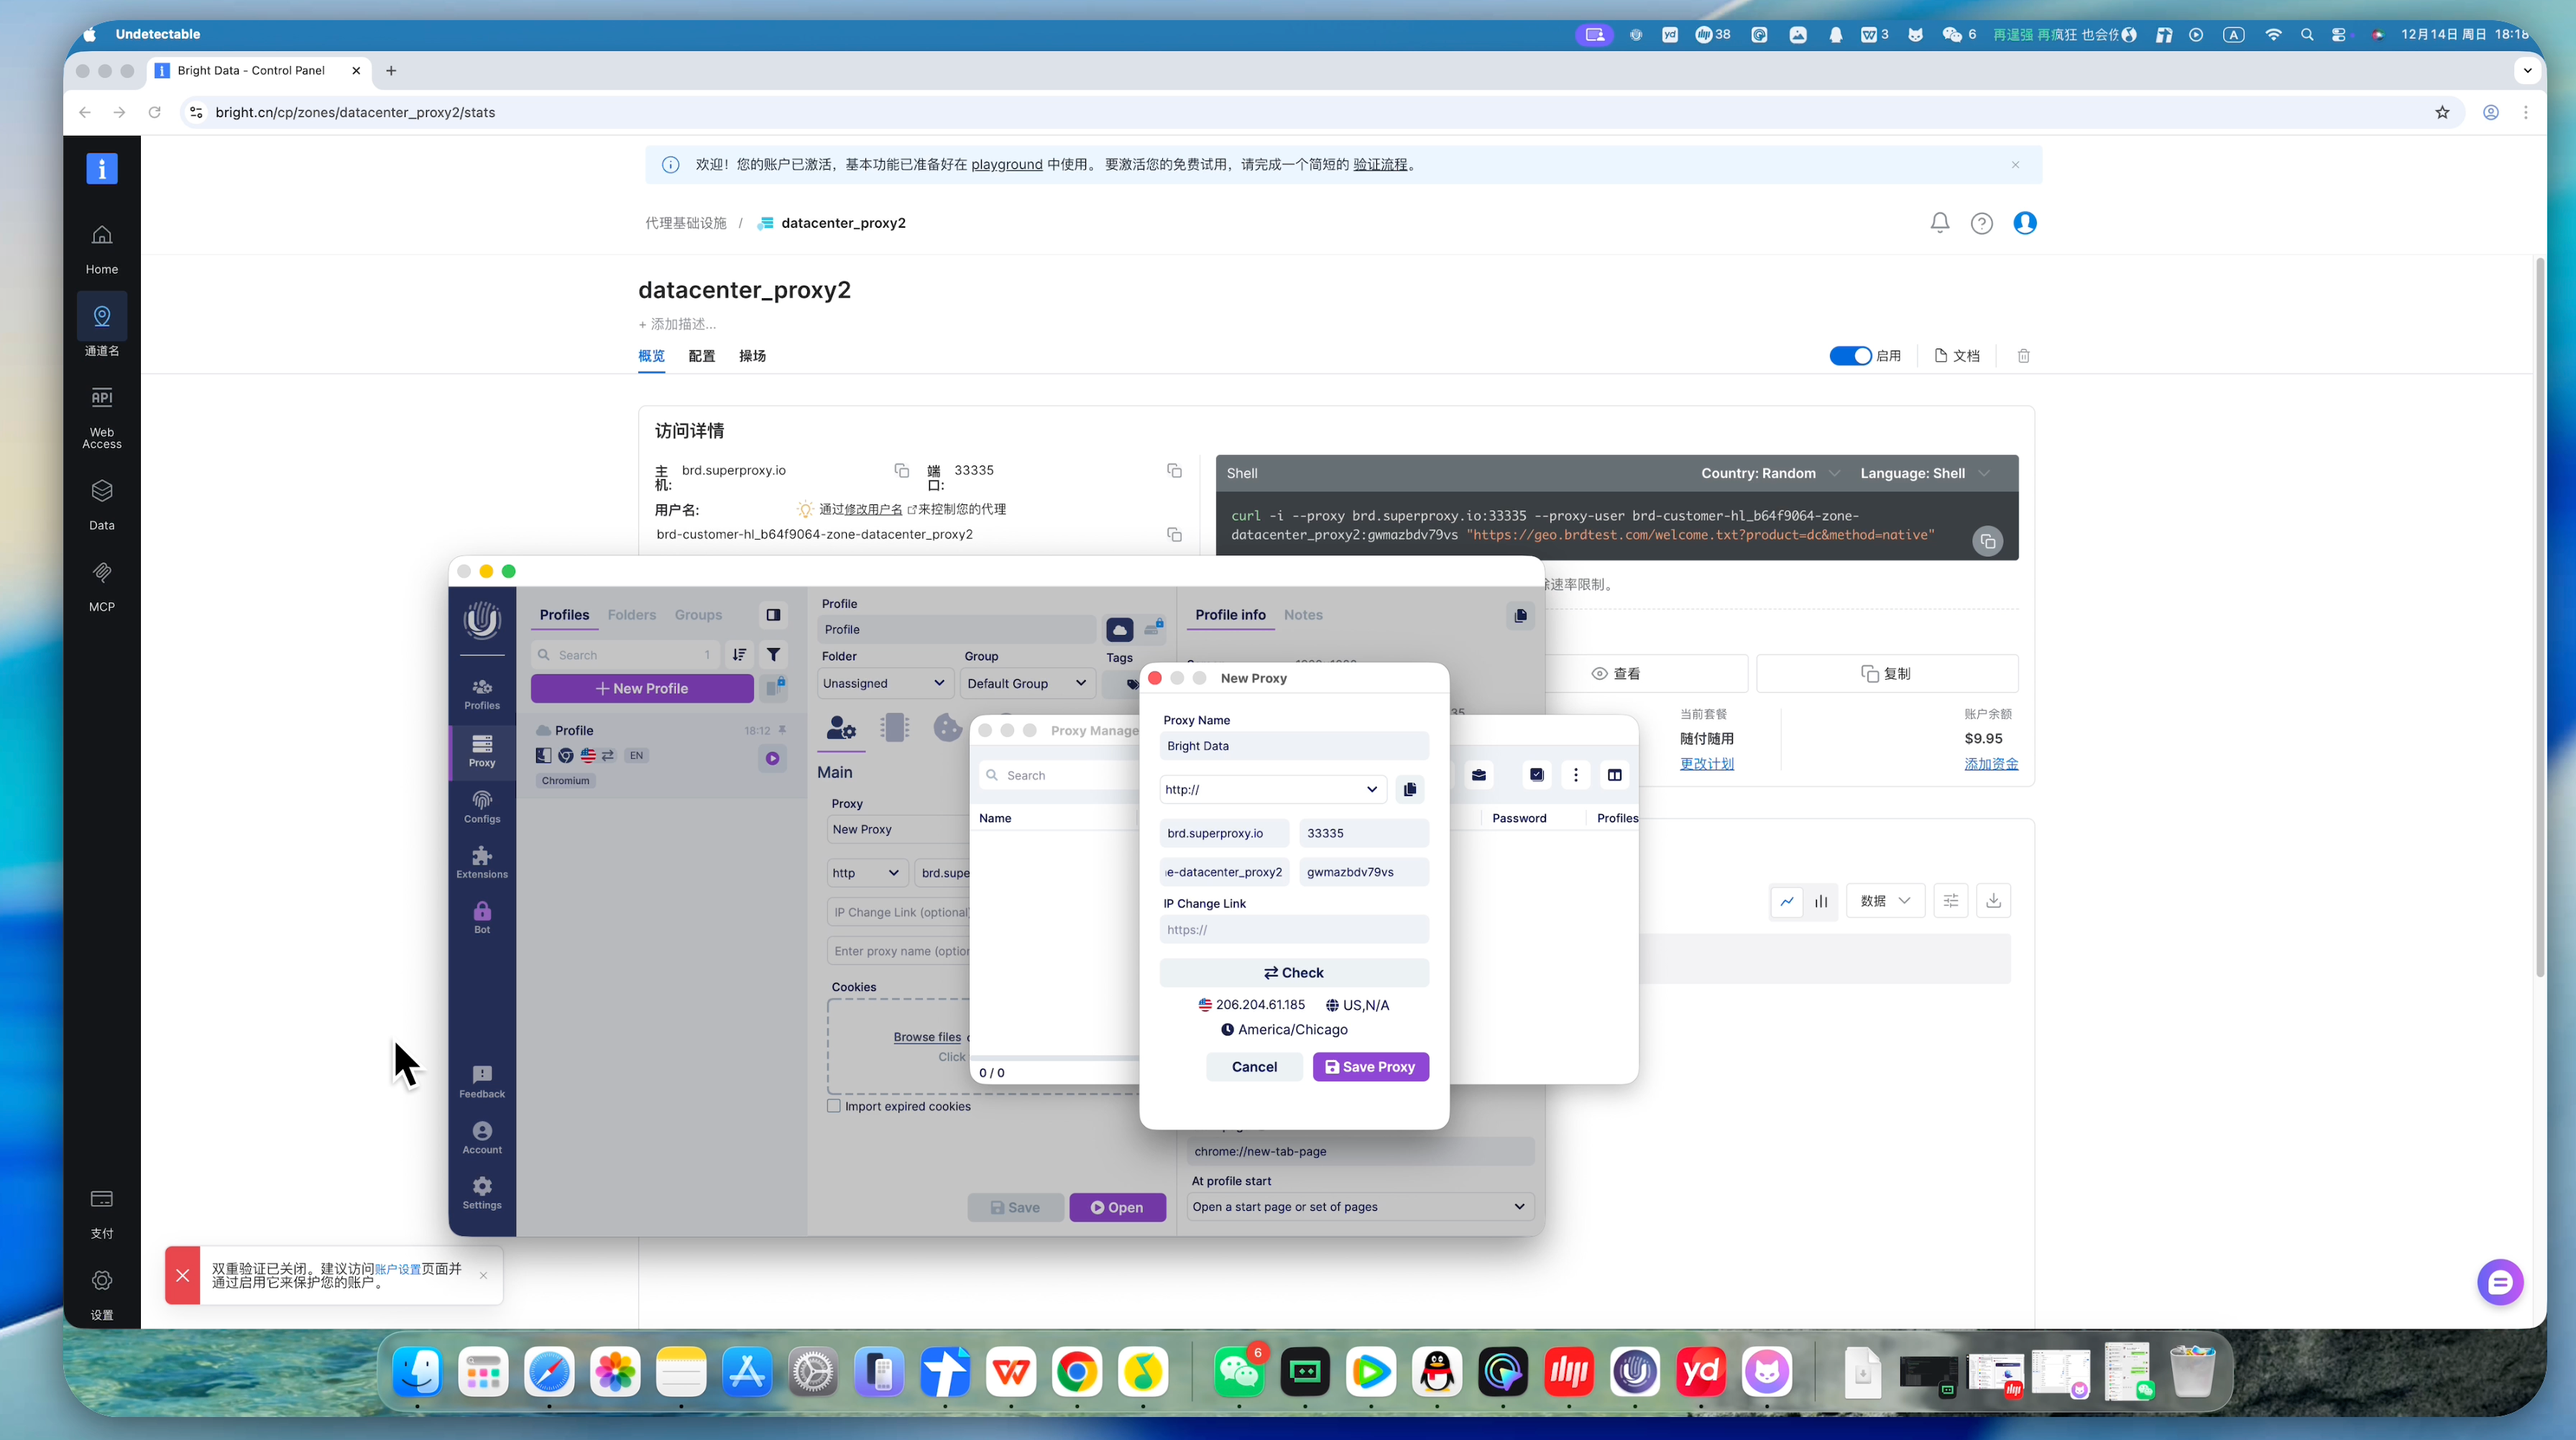Image resolution: width=2576 pixels, height=1440 pixels.
Task: Delete zone with trash icon
Action: coord(2023,356)
